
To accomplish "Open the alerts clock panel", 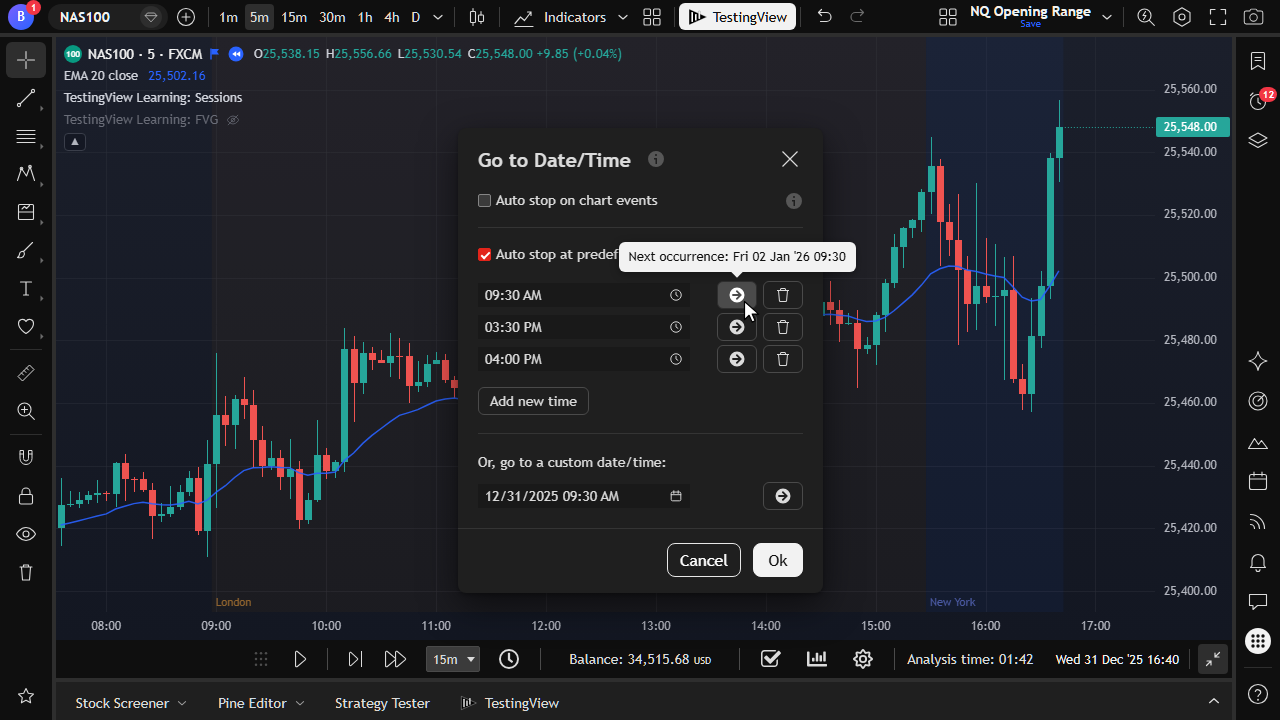I will coord(1258,100).
